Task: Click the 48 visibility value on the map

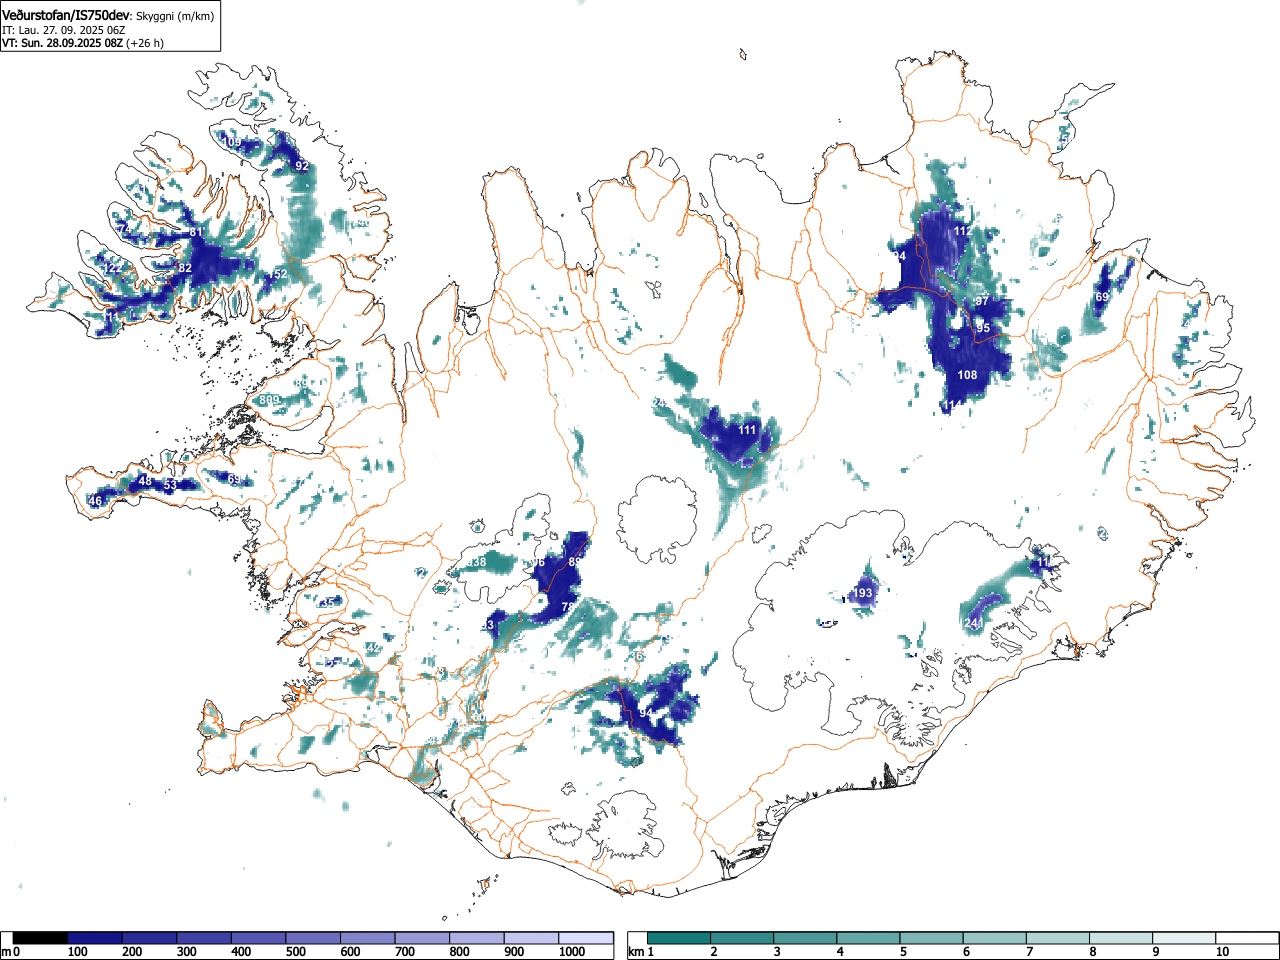Action: (x=145, y=481)
